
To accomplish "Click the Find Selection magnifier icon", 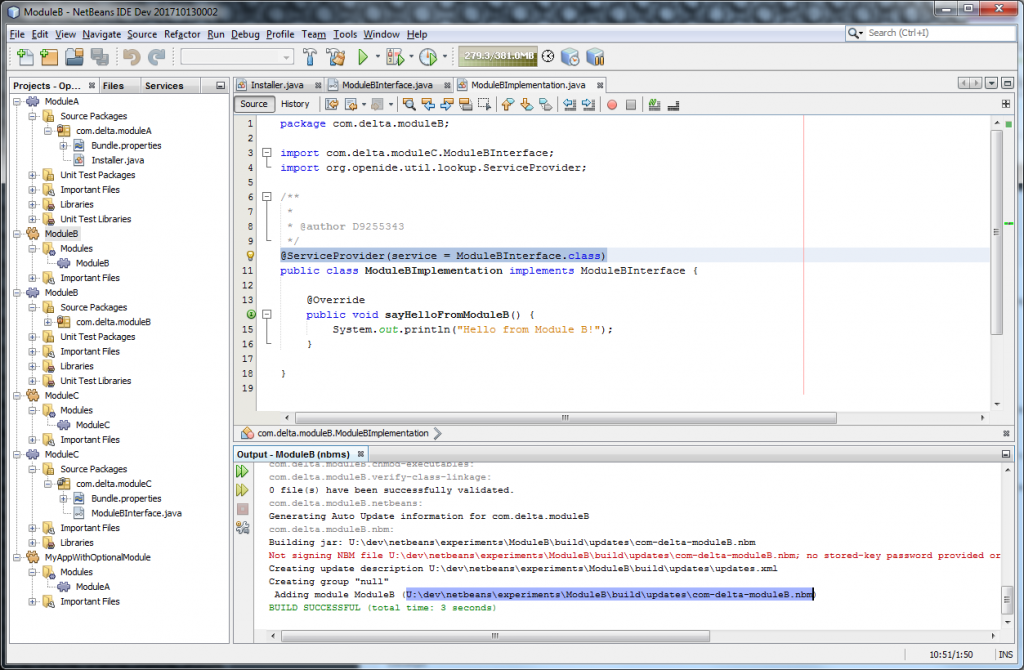I will tap(409, 104).
